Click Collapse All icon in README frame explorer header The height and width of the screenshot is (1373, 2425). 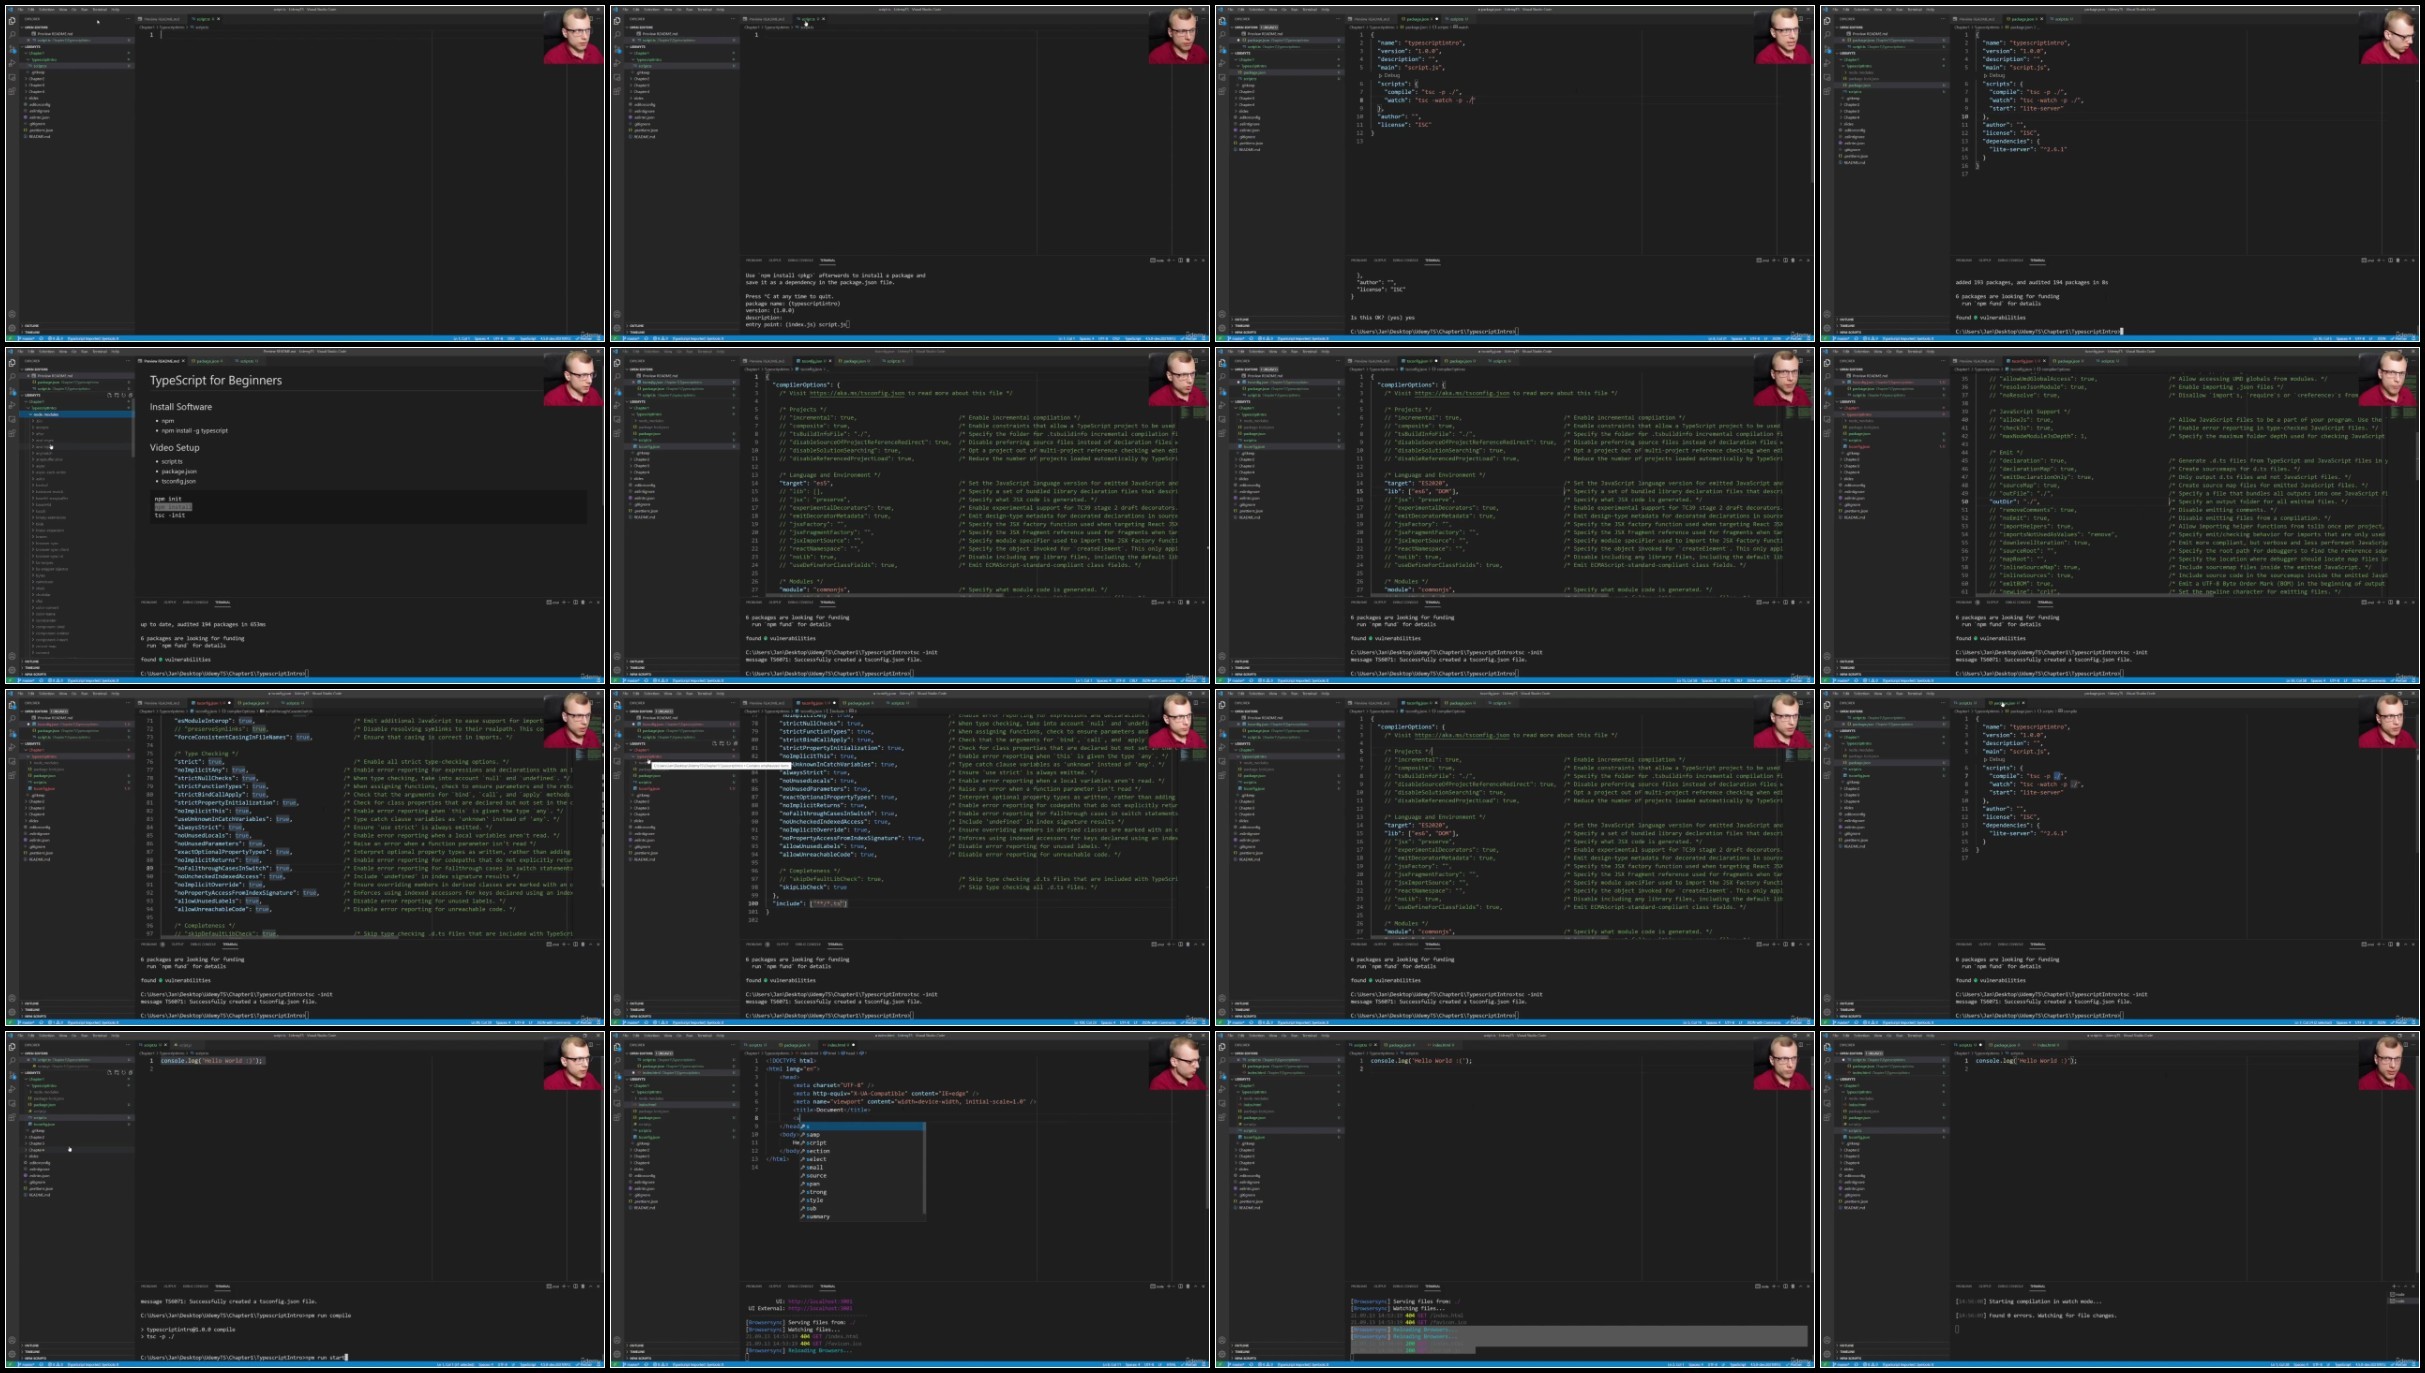(x=131, y=395)
